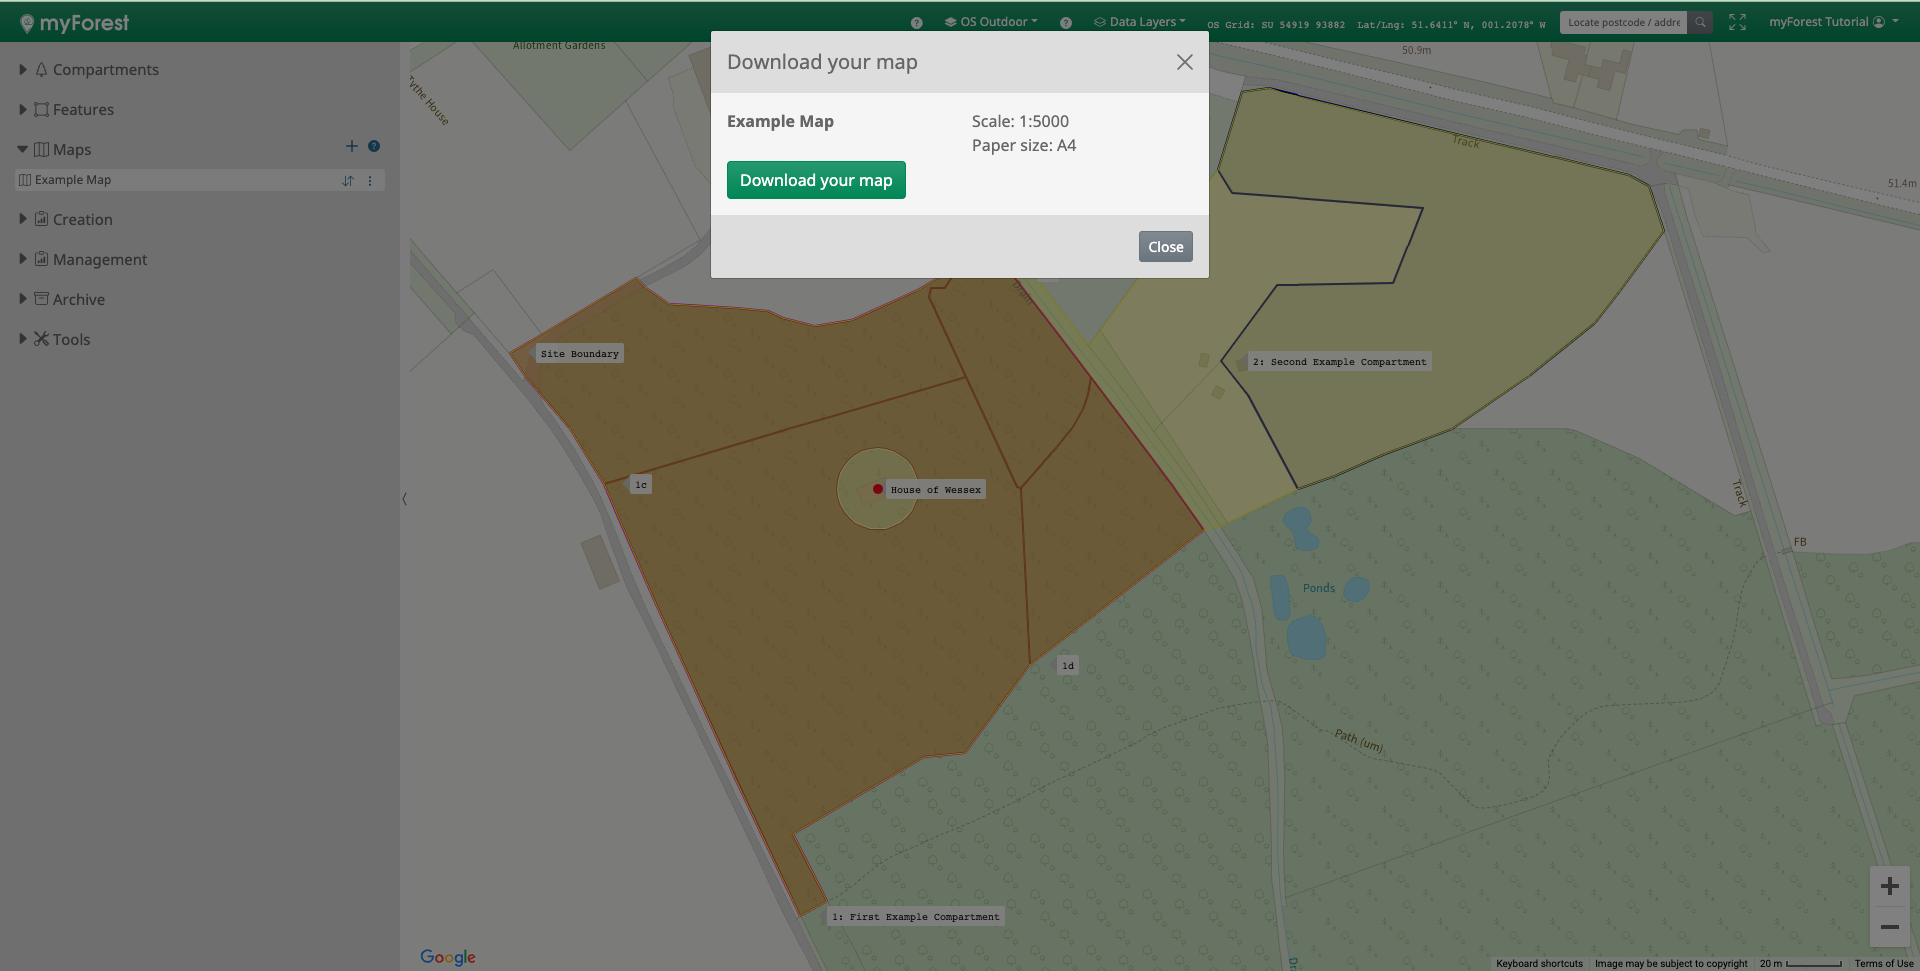Click the reorder arrows on Example Map
Viewport: 1920px width, 971px height.
point(348,181)
